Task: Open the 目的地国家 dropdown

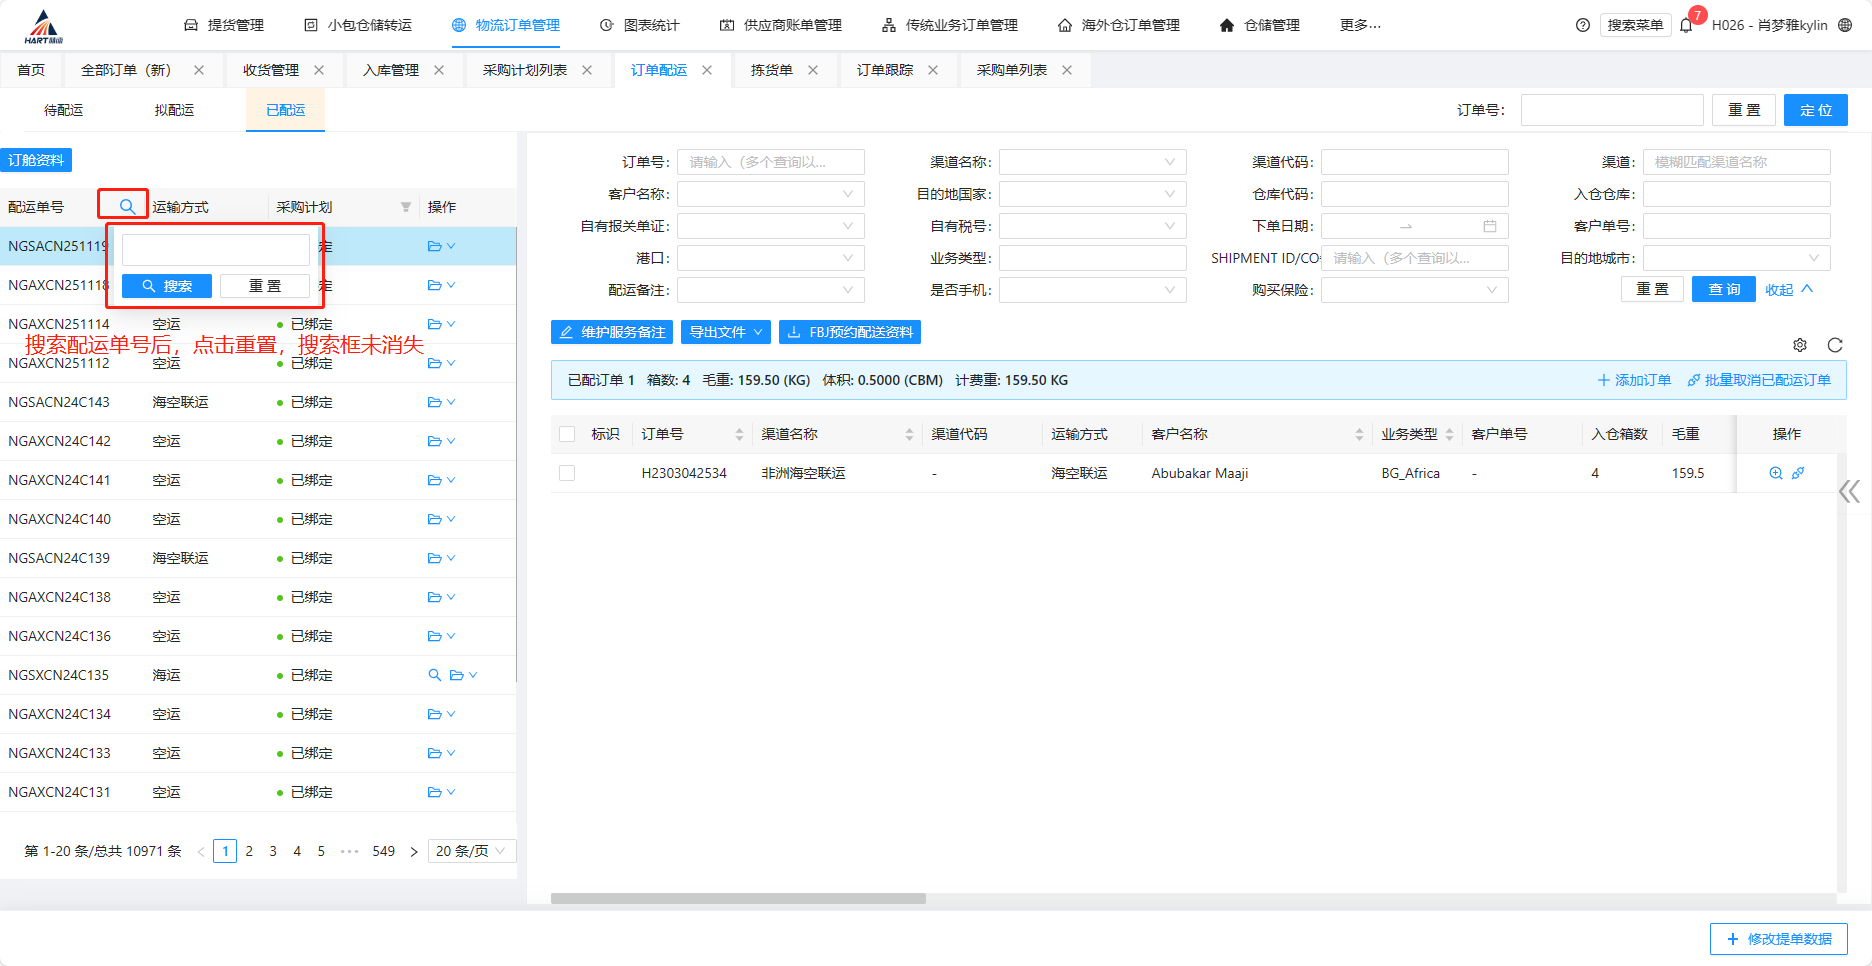Action: 1092,194
